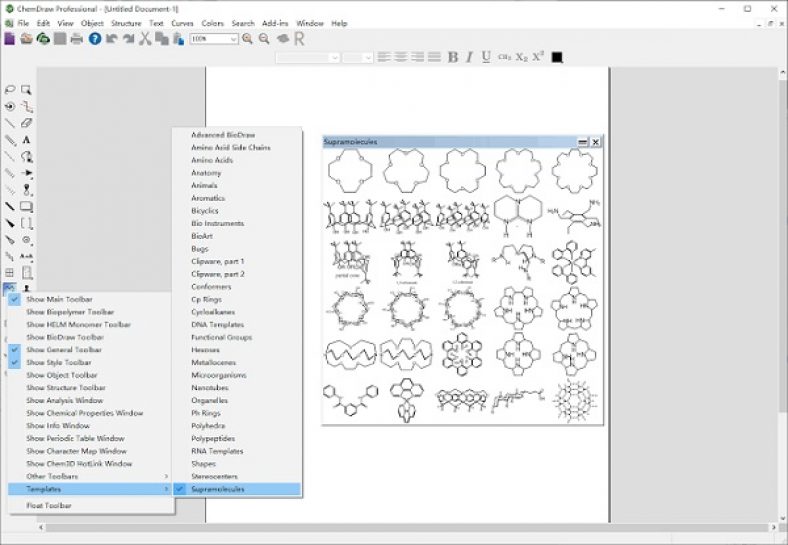Disable Show Style Toolbar
The width and height of the screenshot is (788, 545).
(x=60, y=363)
